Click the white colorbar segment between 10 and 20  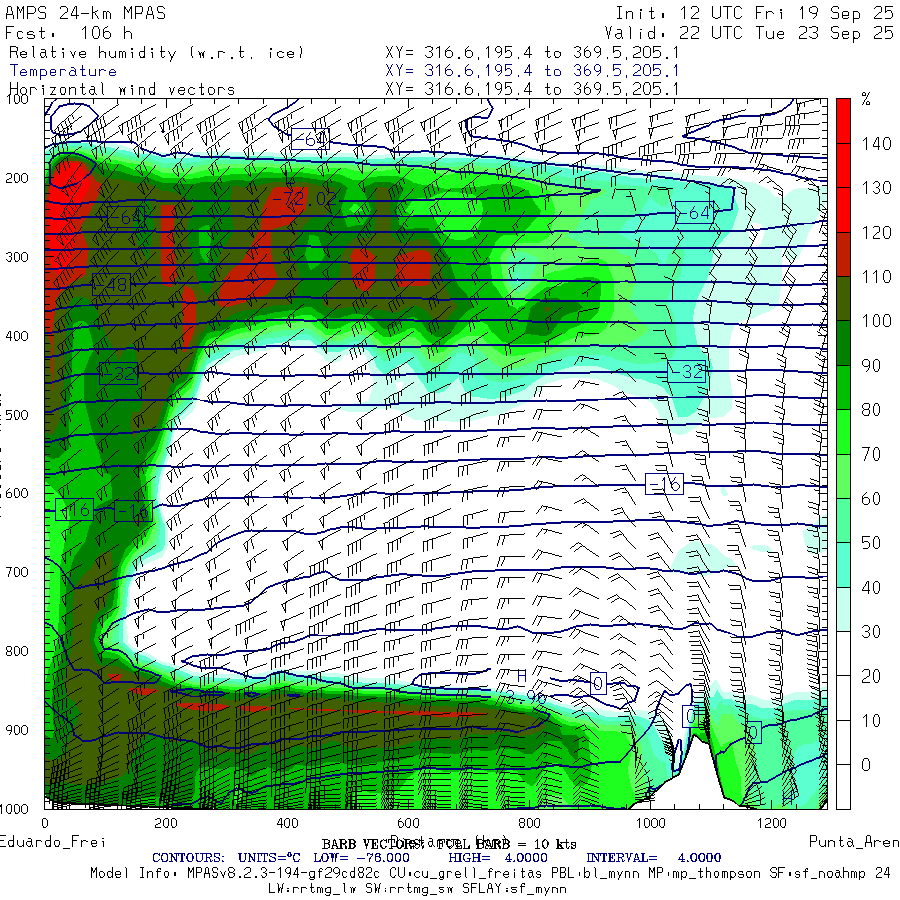pos(843,698)
